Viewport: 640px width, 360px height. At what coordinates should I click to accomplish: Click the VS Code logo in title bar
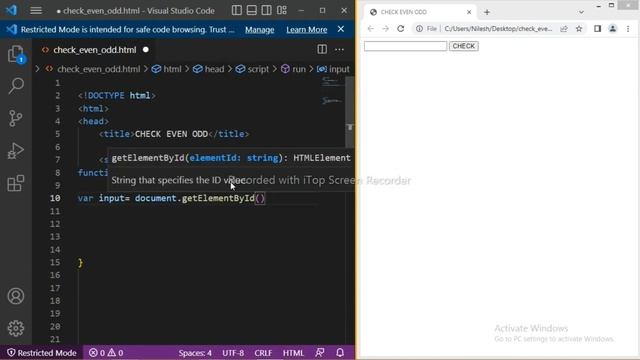[11, 10]
